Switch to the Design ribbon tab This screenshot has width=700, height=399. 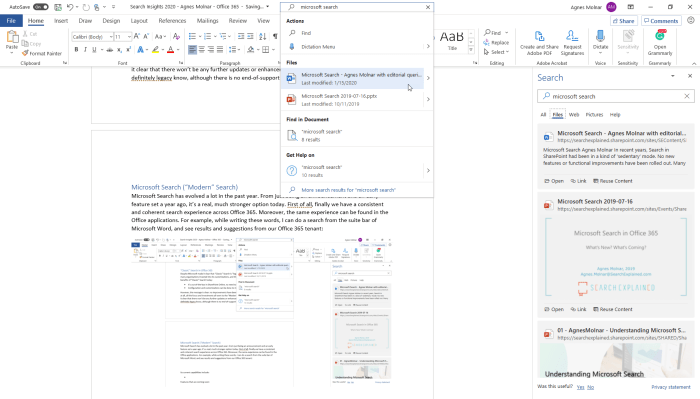111,21
